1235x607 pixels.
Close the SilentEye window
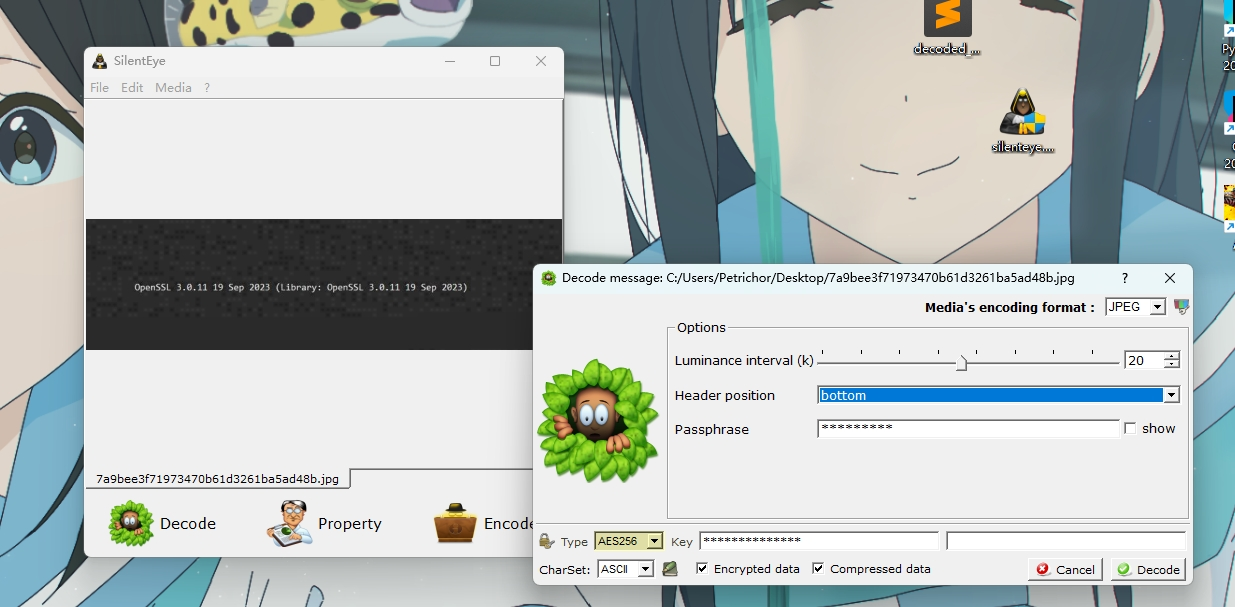541,61
